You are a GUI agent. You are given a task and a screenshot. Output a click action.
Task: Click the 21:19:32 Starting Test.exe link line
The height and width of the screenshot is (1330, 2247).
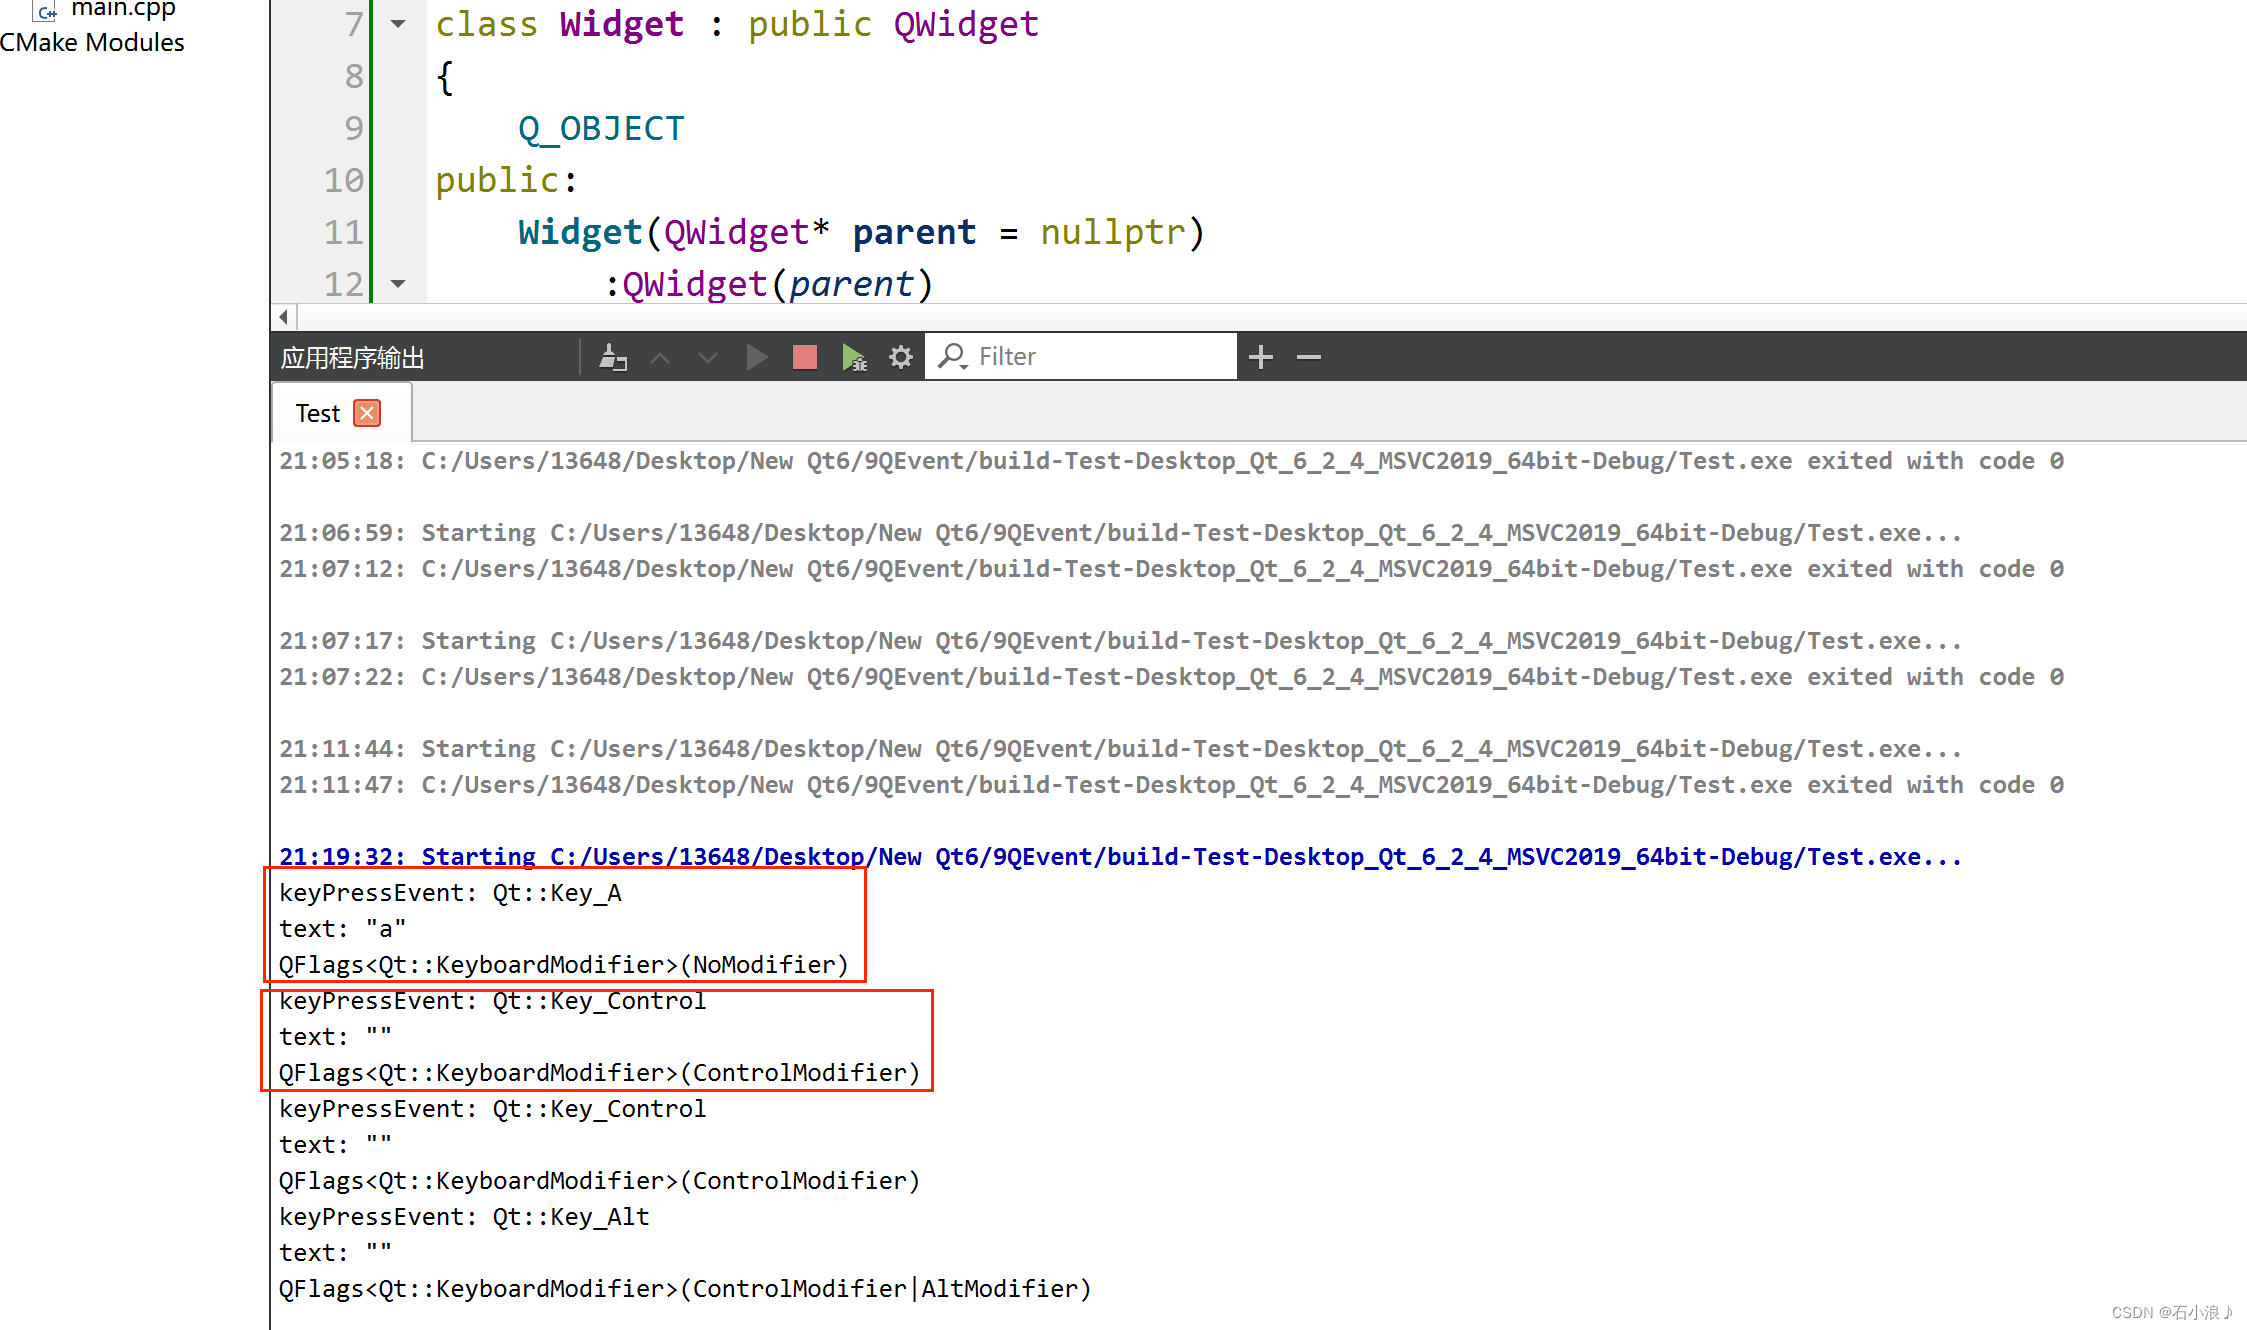1120,857
